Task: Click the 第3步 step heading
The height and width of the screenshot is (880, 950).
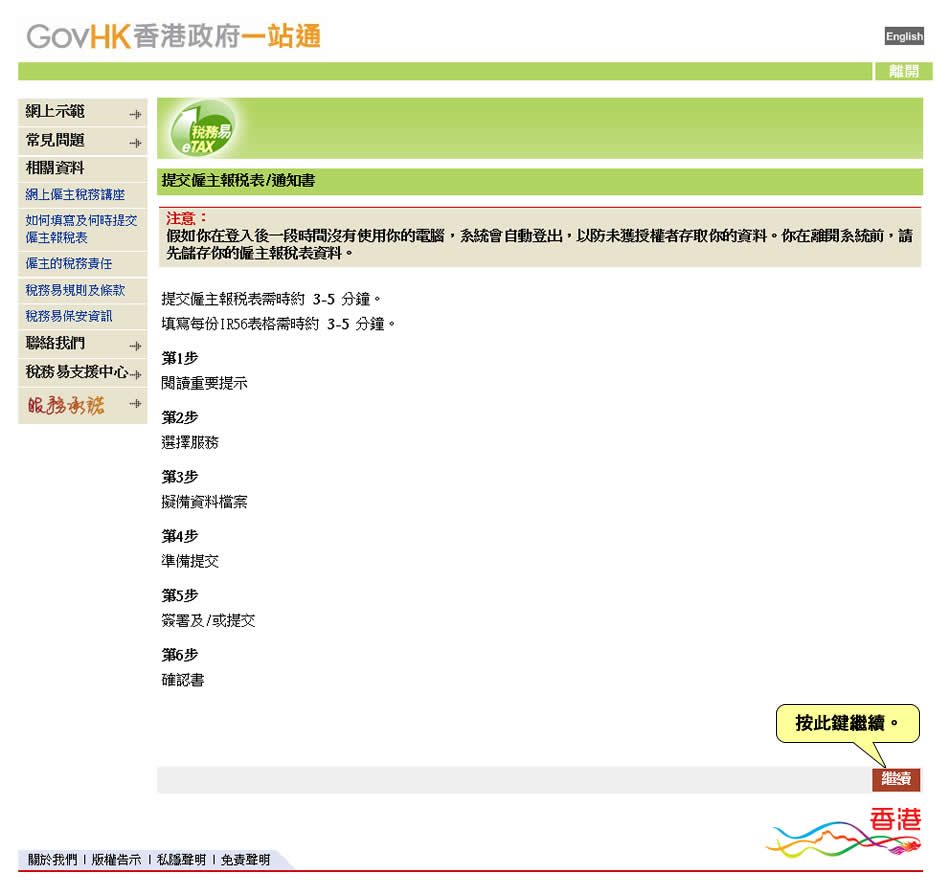Action: pyautogui.click(x=179, y=478)
